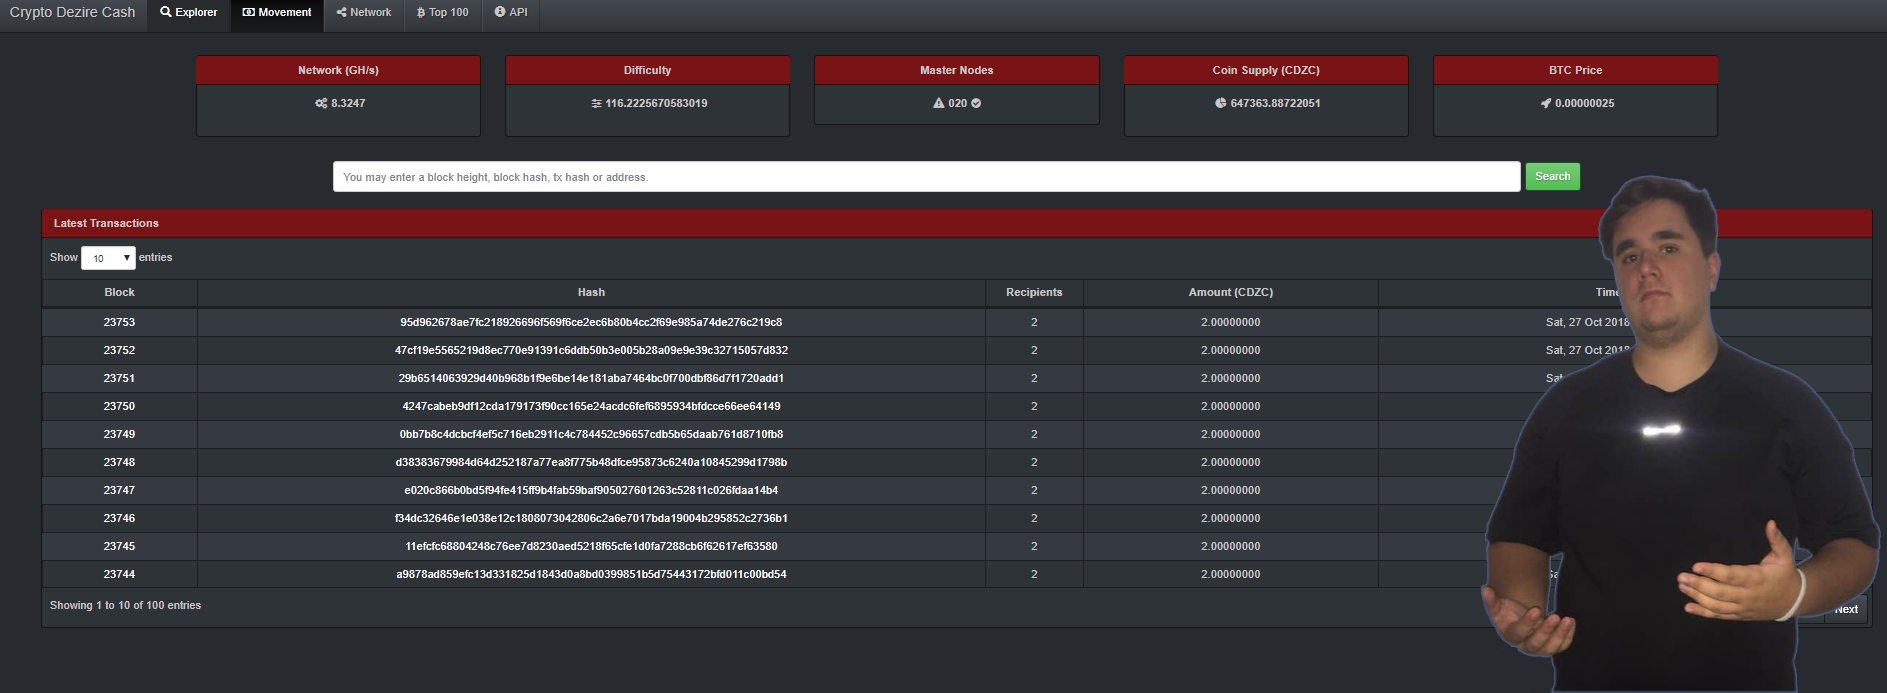Click the Hash column header
The image size is (1887, 693).
(591, 292)
